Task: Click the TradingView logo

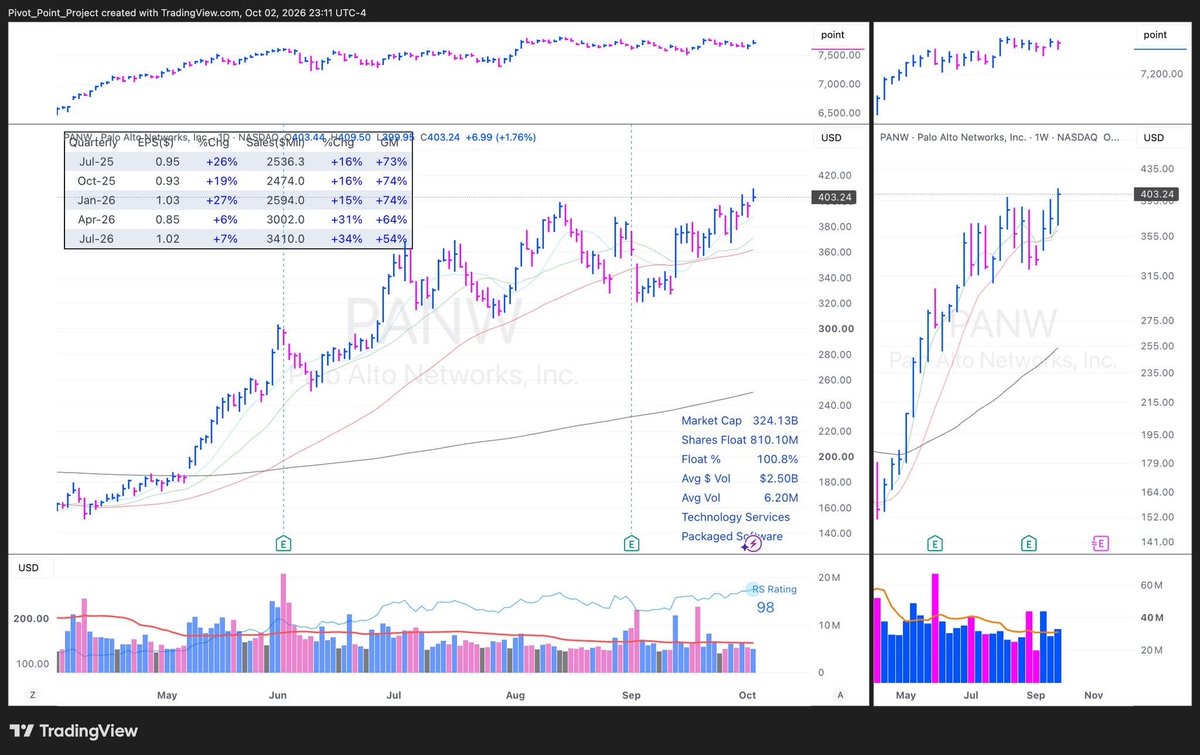Action: pos(74,731)
